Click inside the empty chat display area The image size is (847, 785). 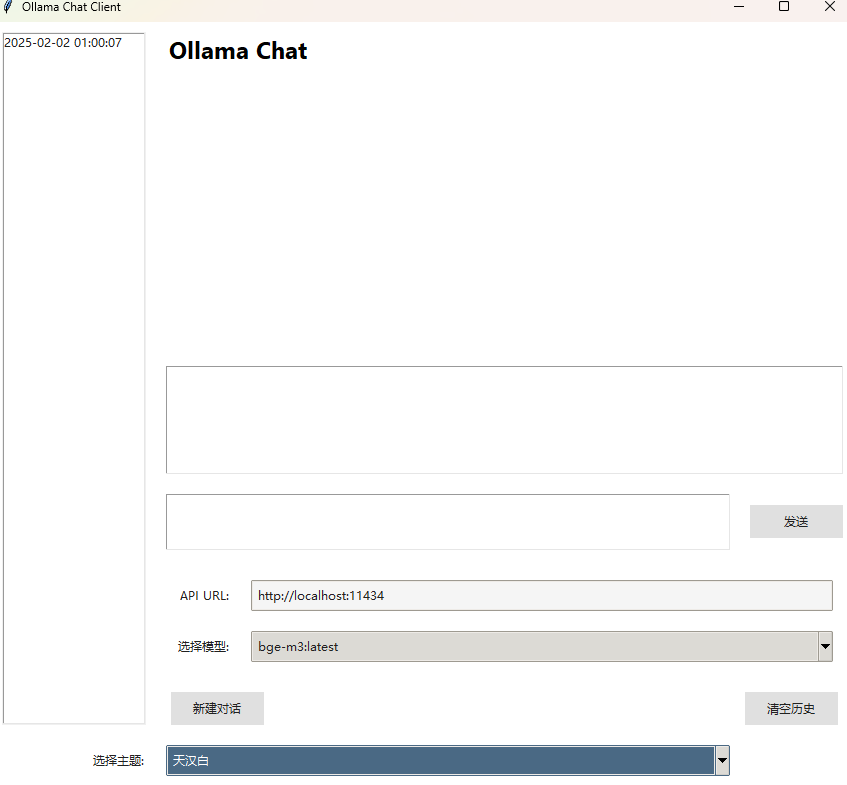coord(504,419)
